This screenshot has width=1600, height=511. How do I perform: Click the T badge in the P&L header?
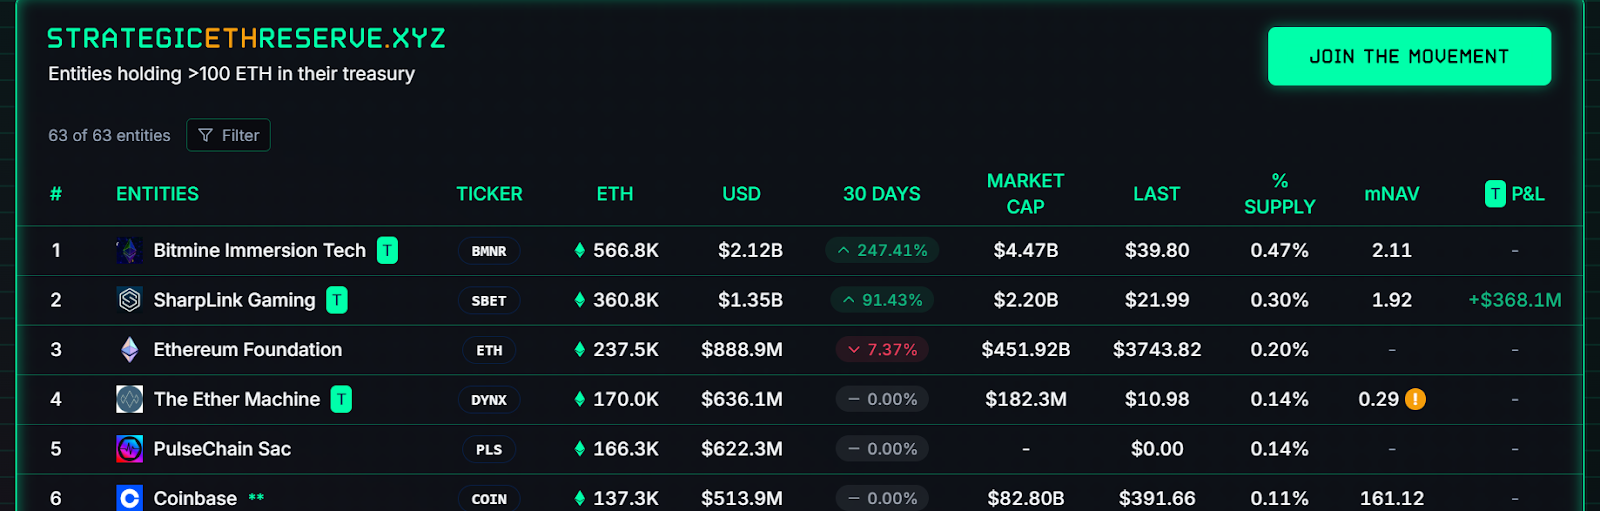[x=1495, y=194]
